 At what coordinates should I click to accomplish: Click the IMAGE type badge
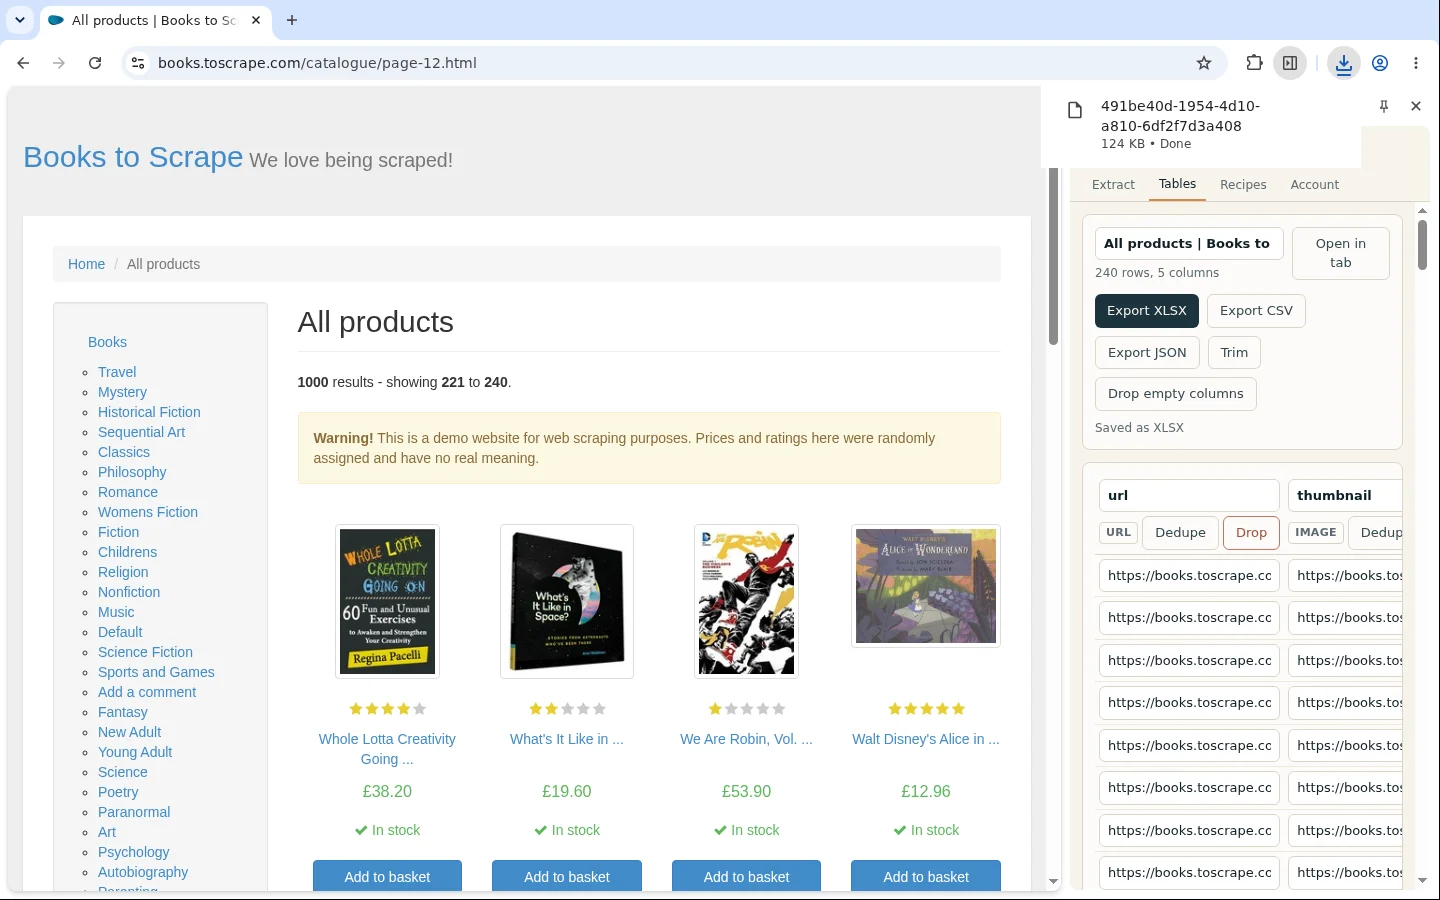1315,533
